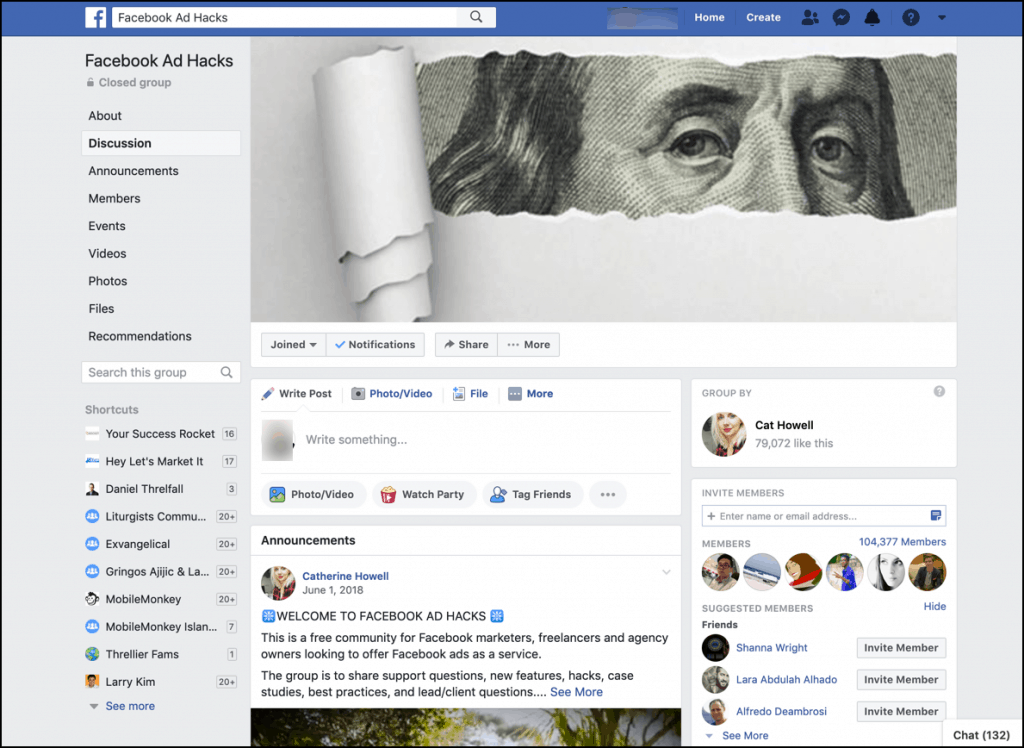Open the Cat Howell page link
The height and width of the screenshot is (748, 1024).
[x=784, y=425]
